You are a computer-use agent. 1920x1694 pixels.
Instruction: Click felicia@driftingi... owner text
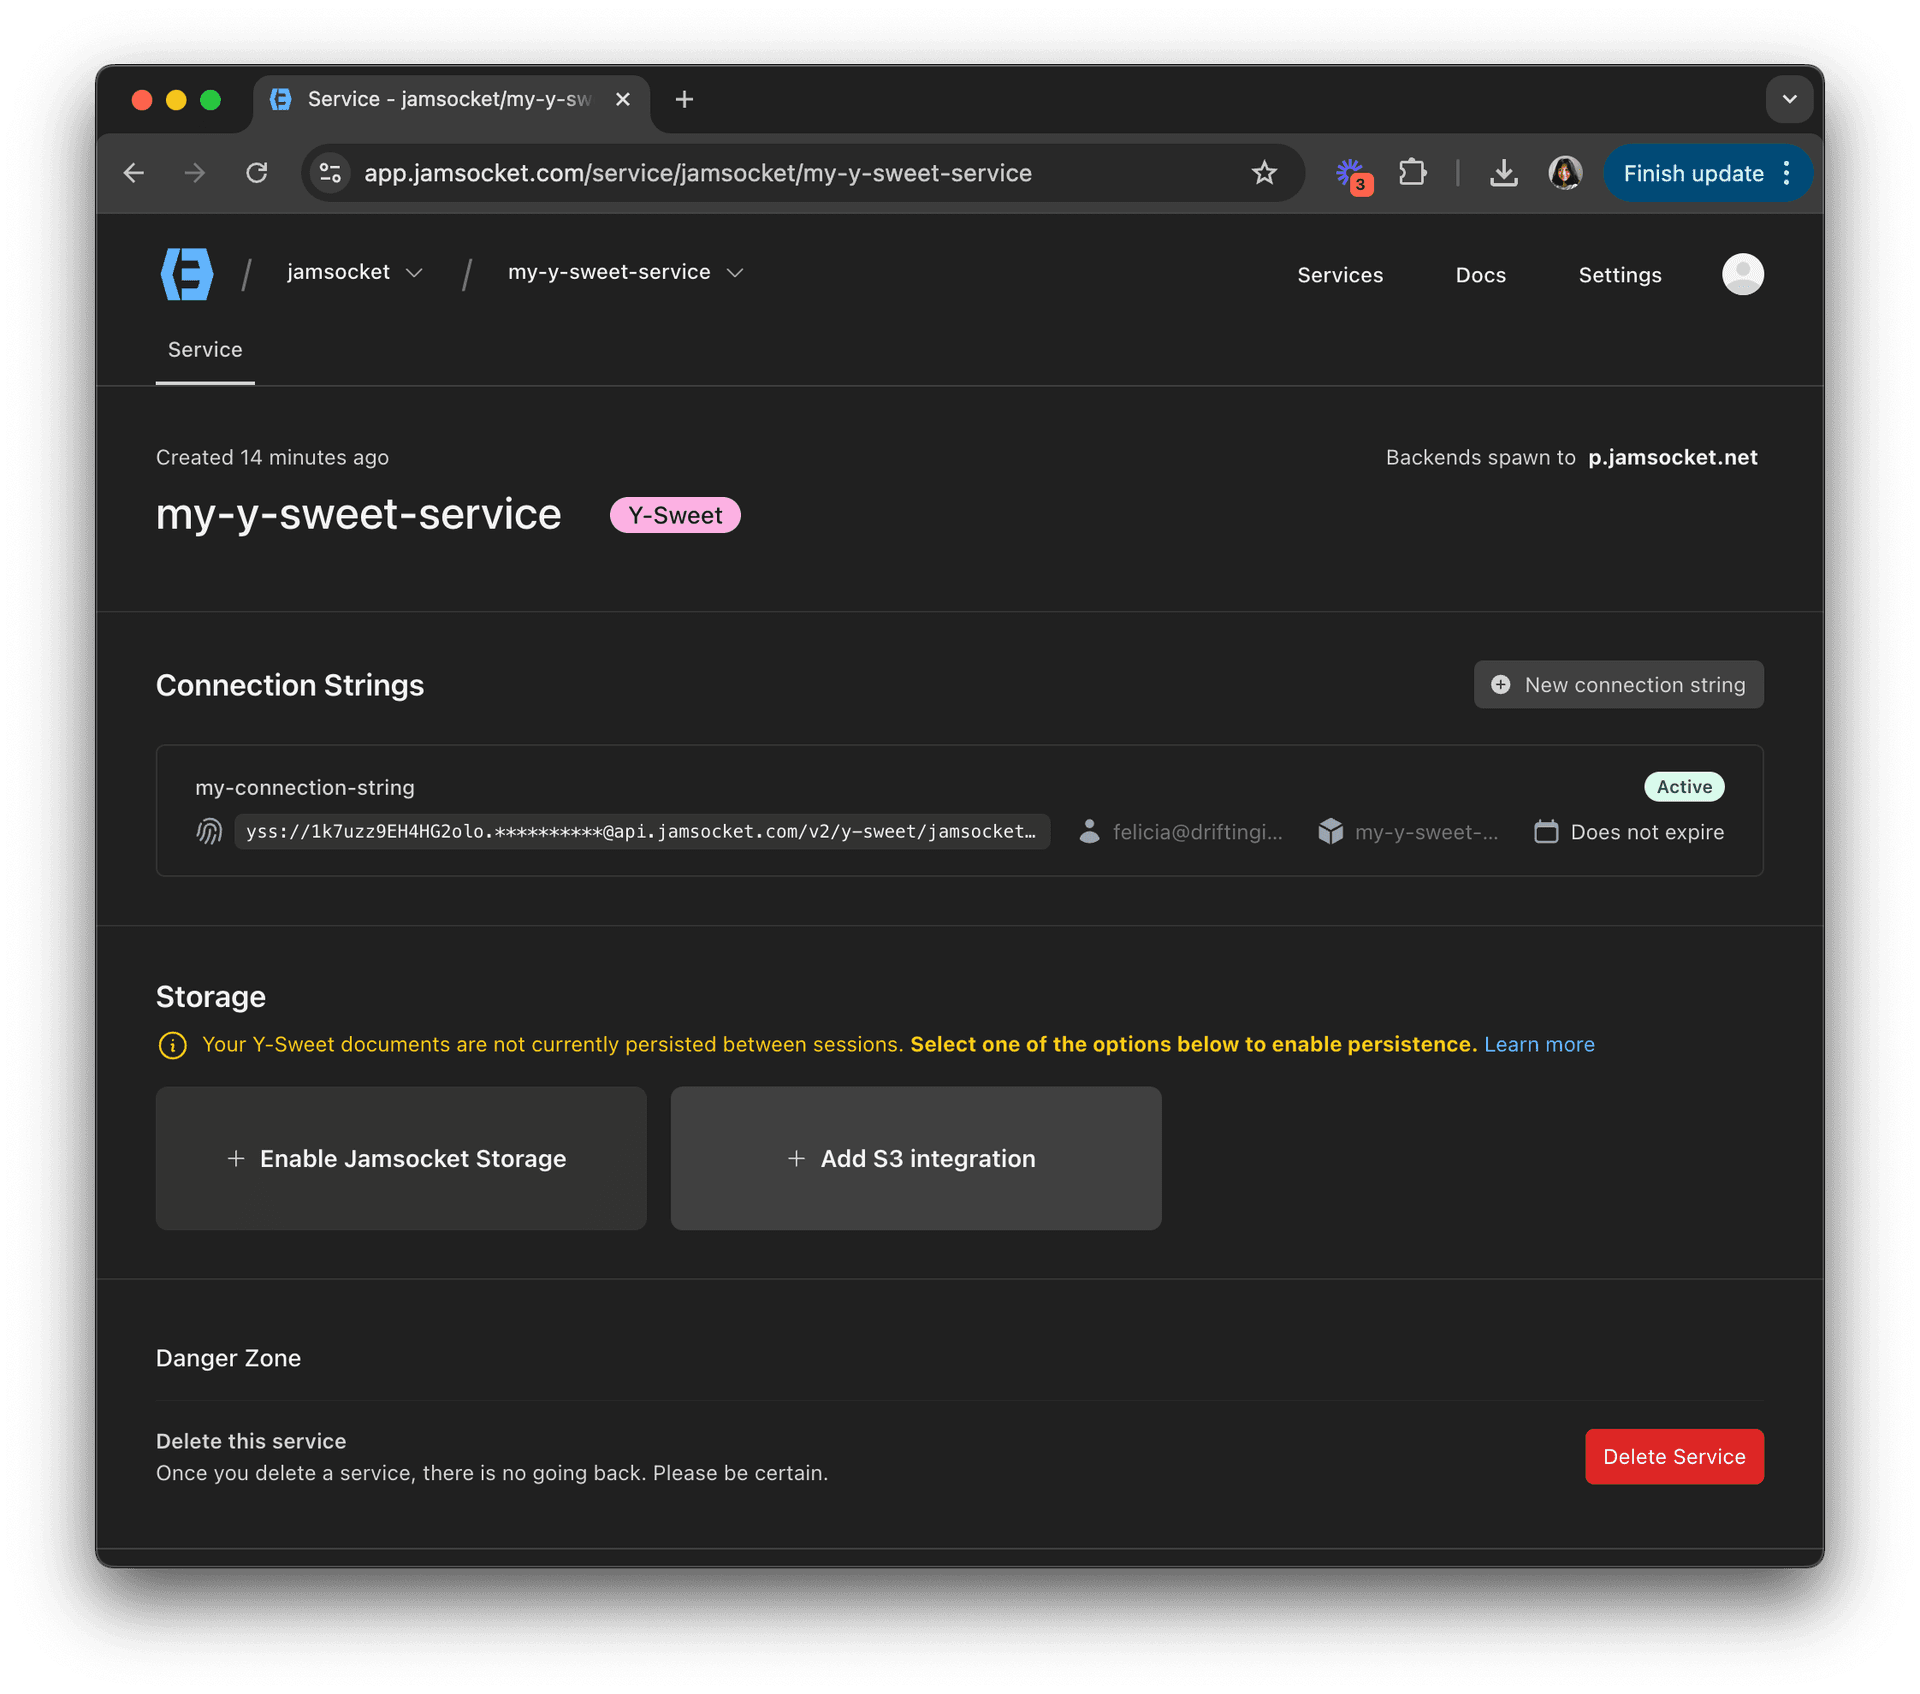point(1197,832)
